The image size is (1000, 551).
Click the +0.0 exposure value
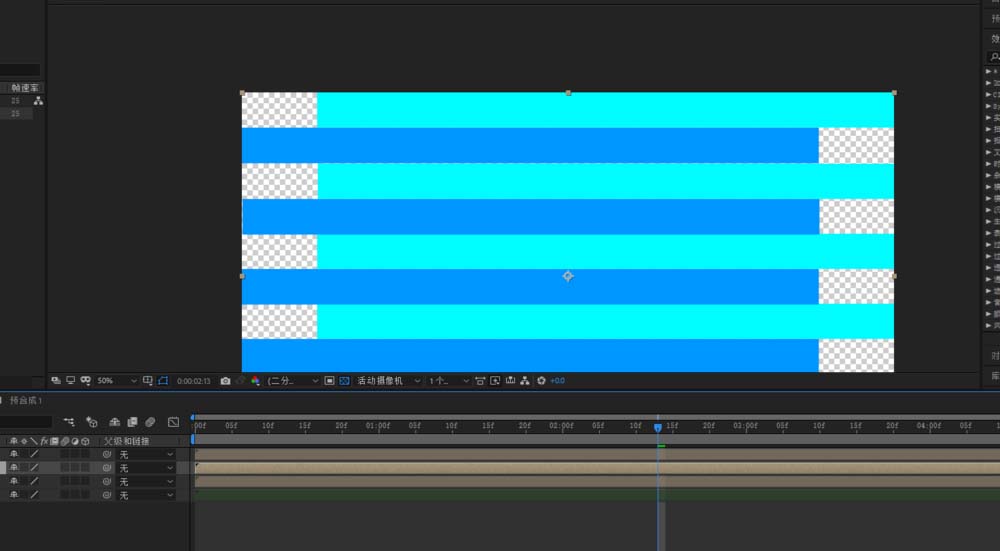click(x=557, y=381)
